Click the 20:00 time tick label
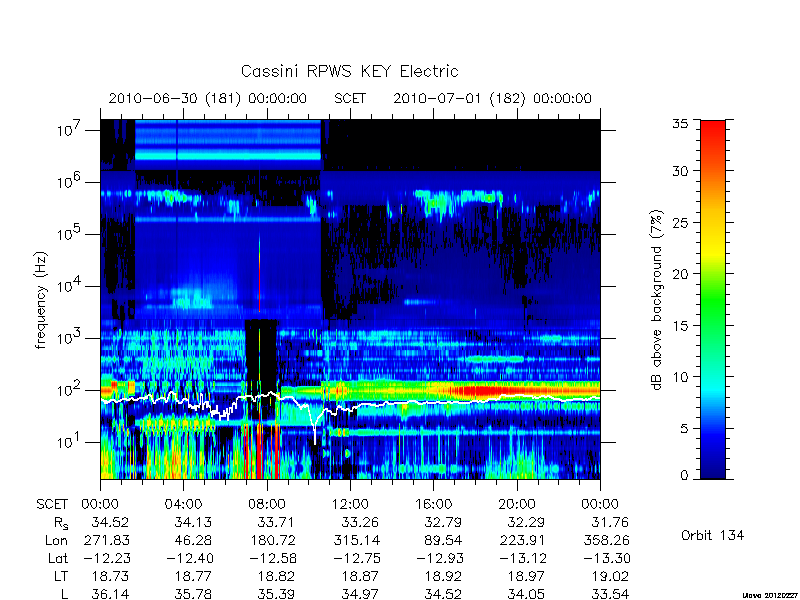 click(x=517, y=505)
